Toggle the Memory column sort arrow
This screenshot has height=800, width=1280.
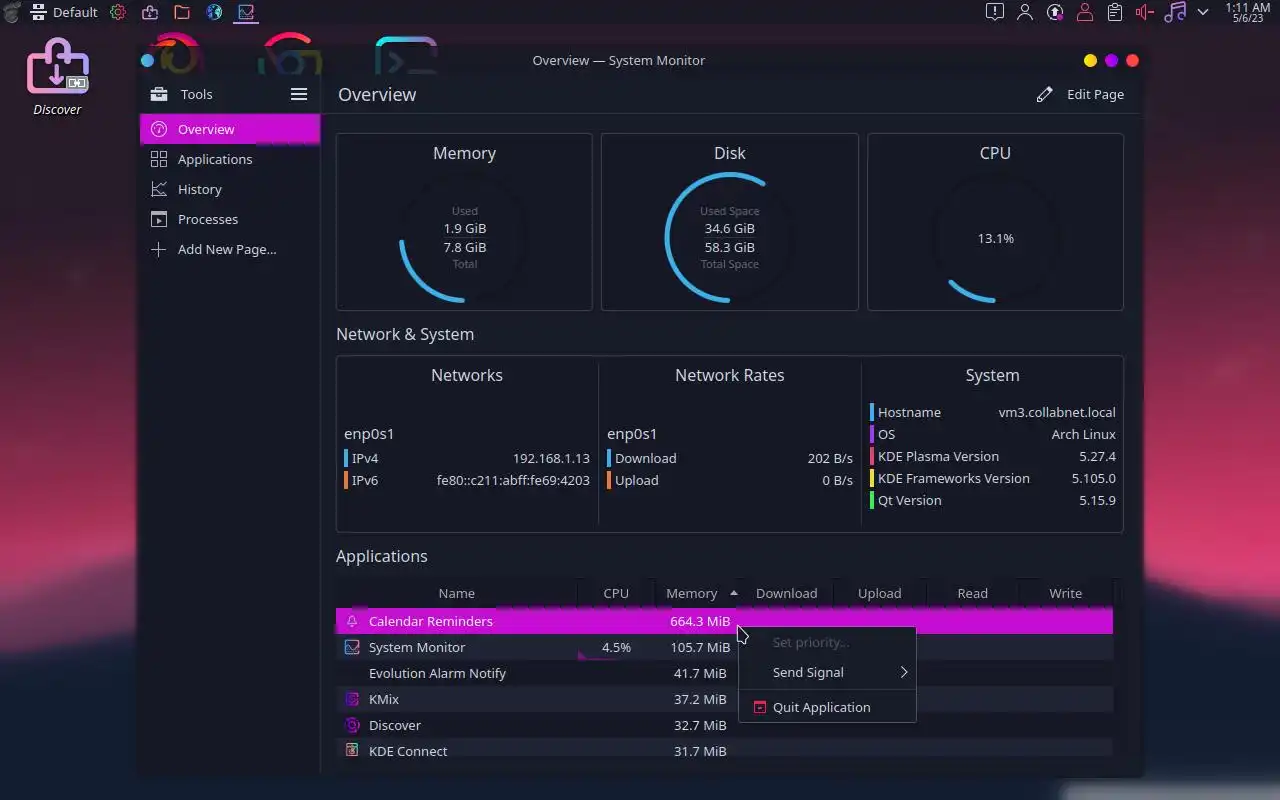tap(734, 593)
